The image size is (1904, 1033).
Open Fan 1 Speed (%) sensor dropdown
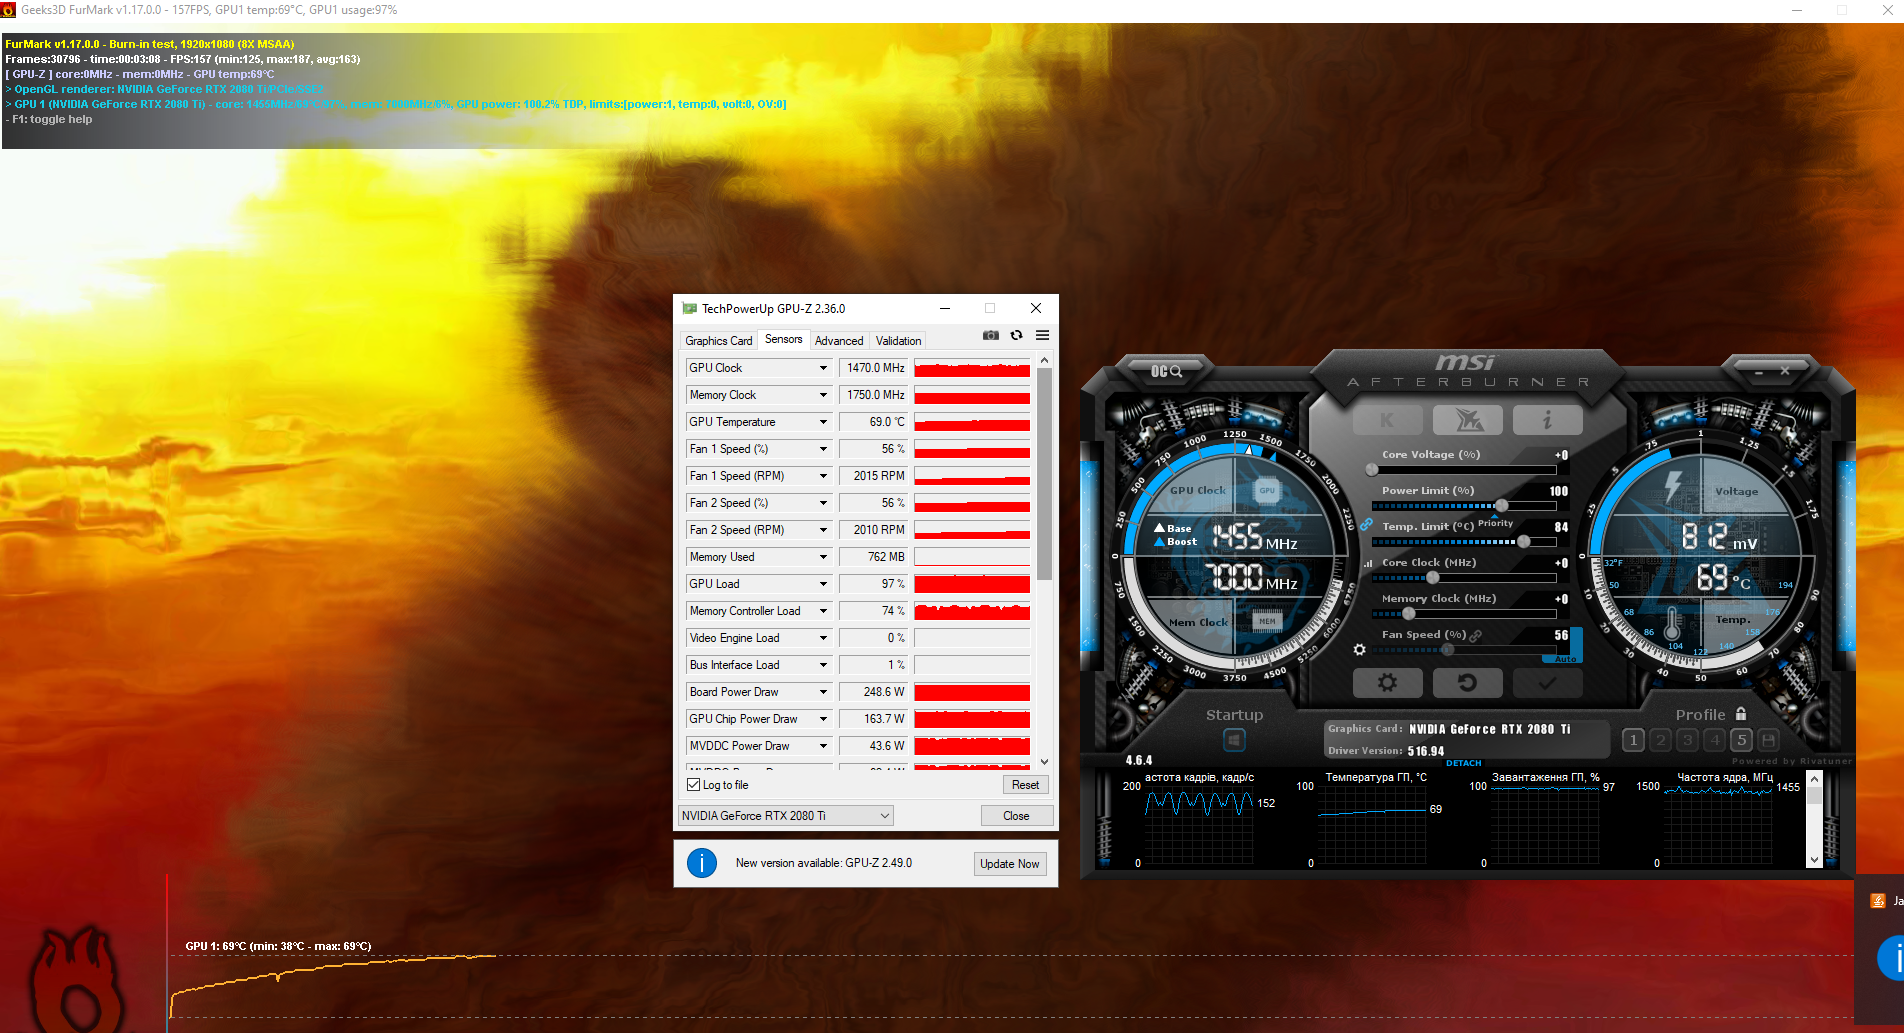823,449
